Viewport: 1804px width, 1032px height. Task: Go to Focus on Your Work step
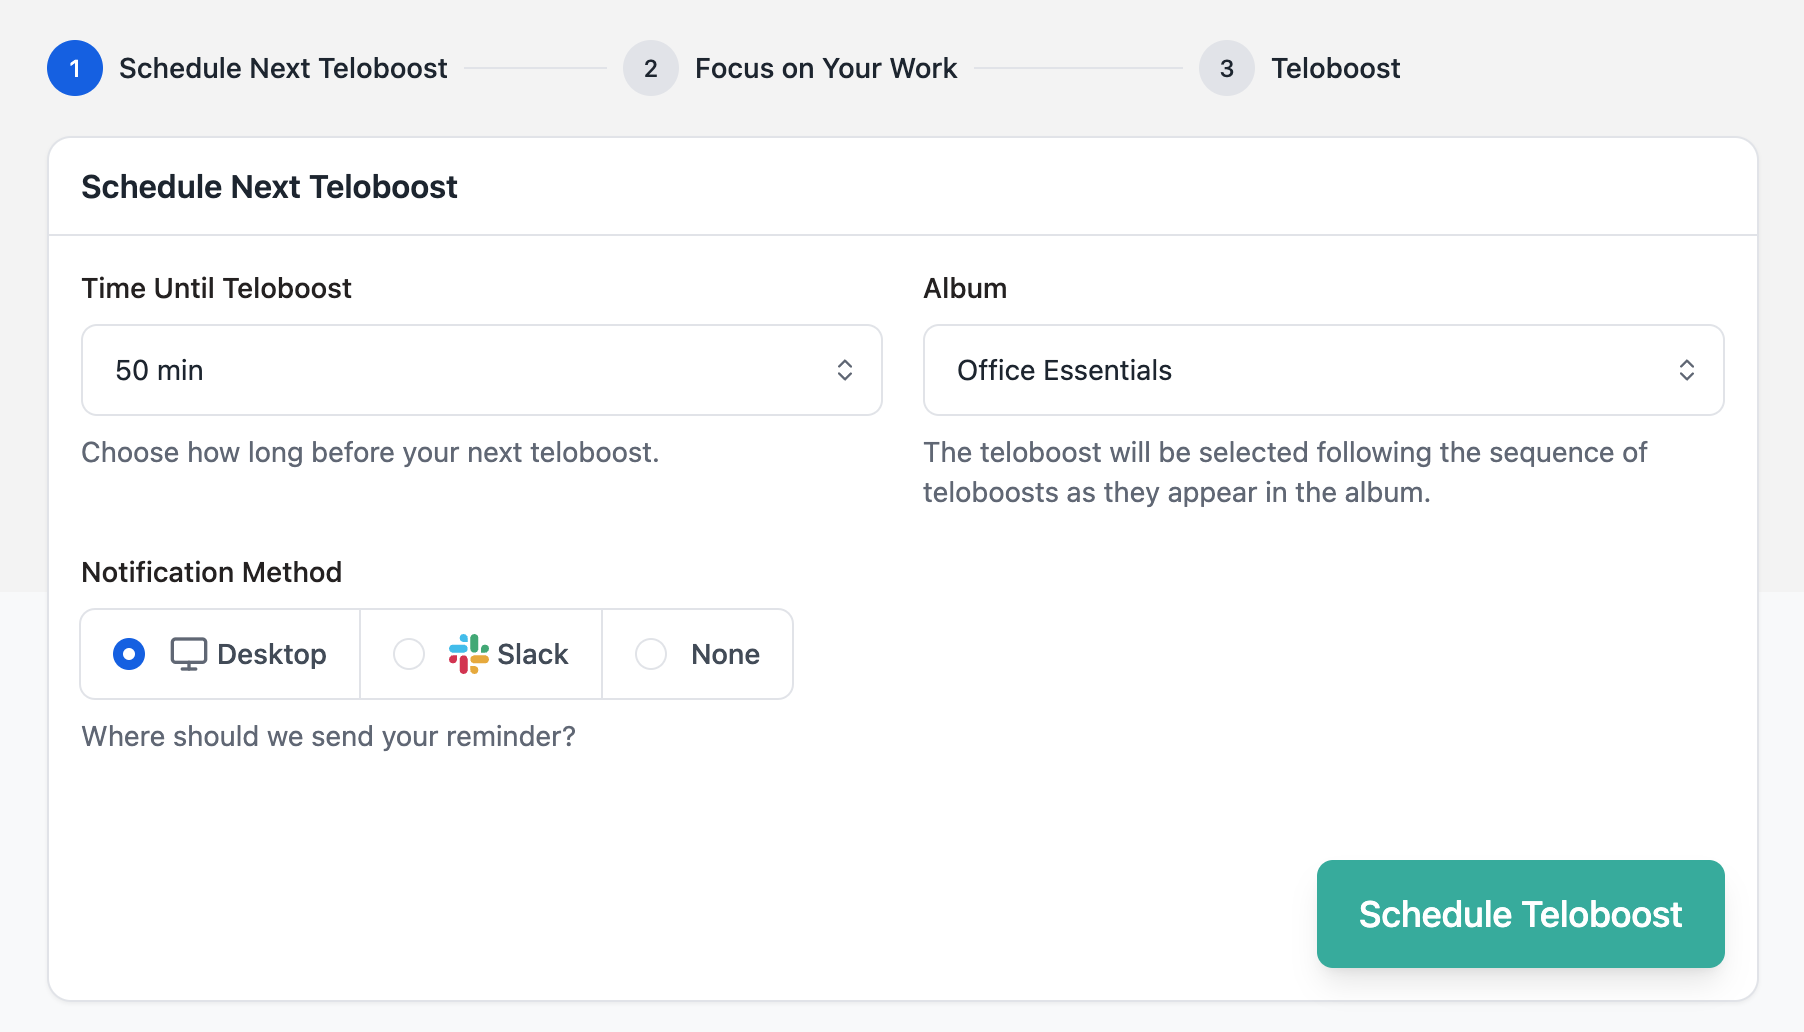click(826, 68)
